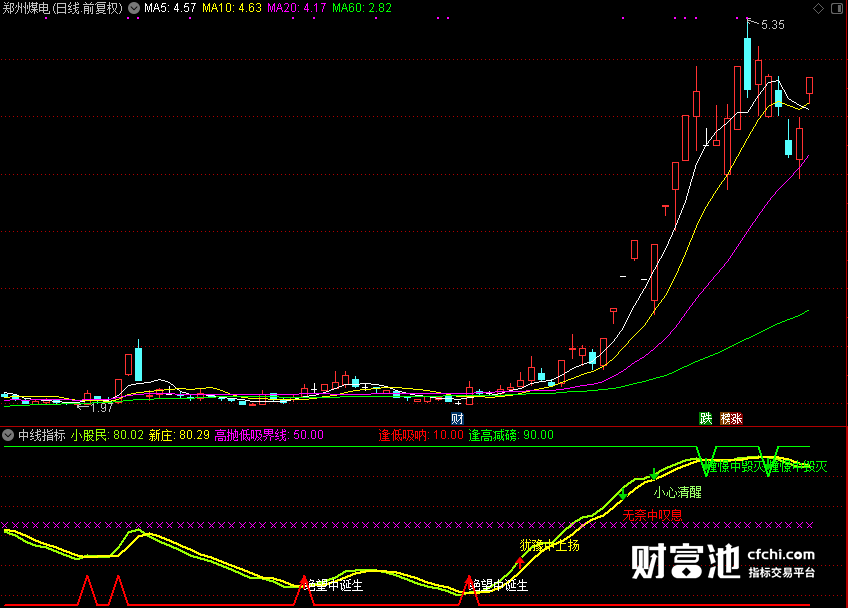Click the MA5: 4.57 label
Viewport: 848px width, 608px height.
170,8
